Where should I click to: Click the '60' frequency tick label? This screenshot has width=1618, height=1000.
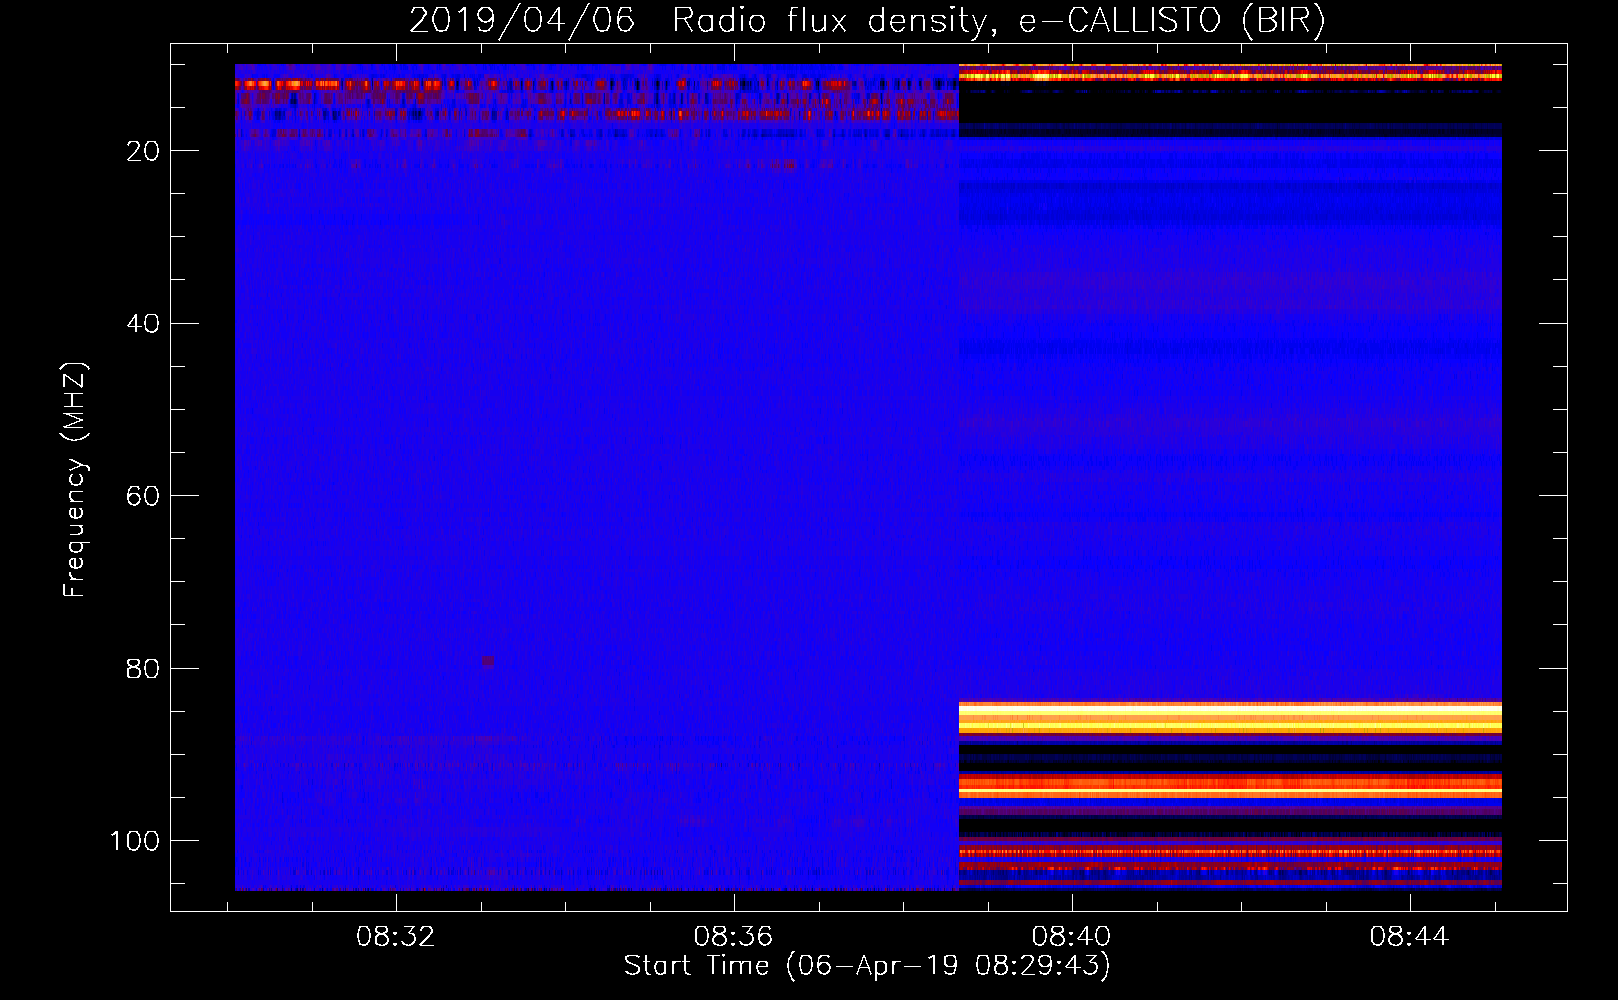(x=143, y=496)
